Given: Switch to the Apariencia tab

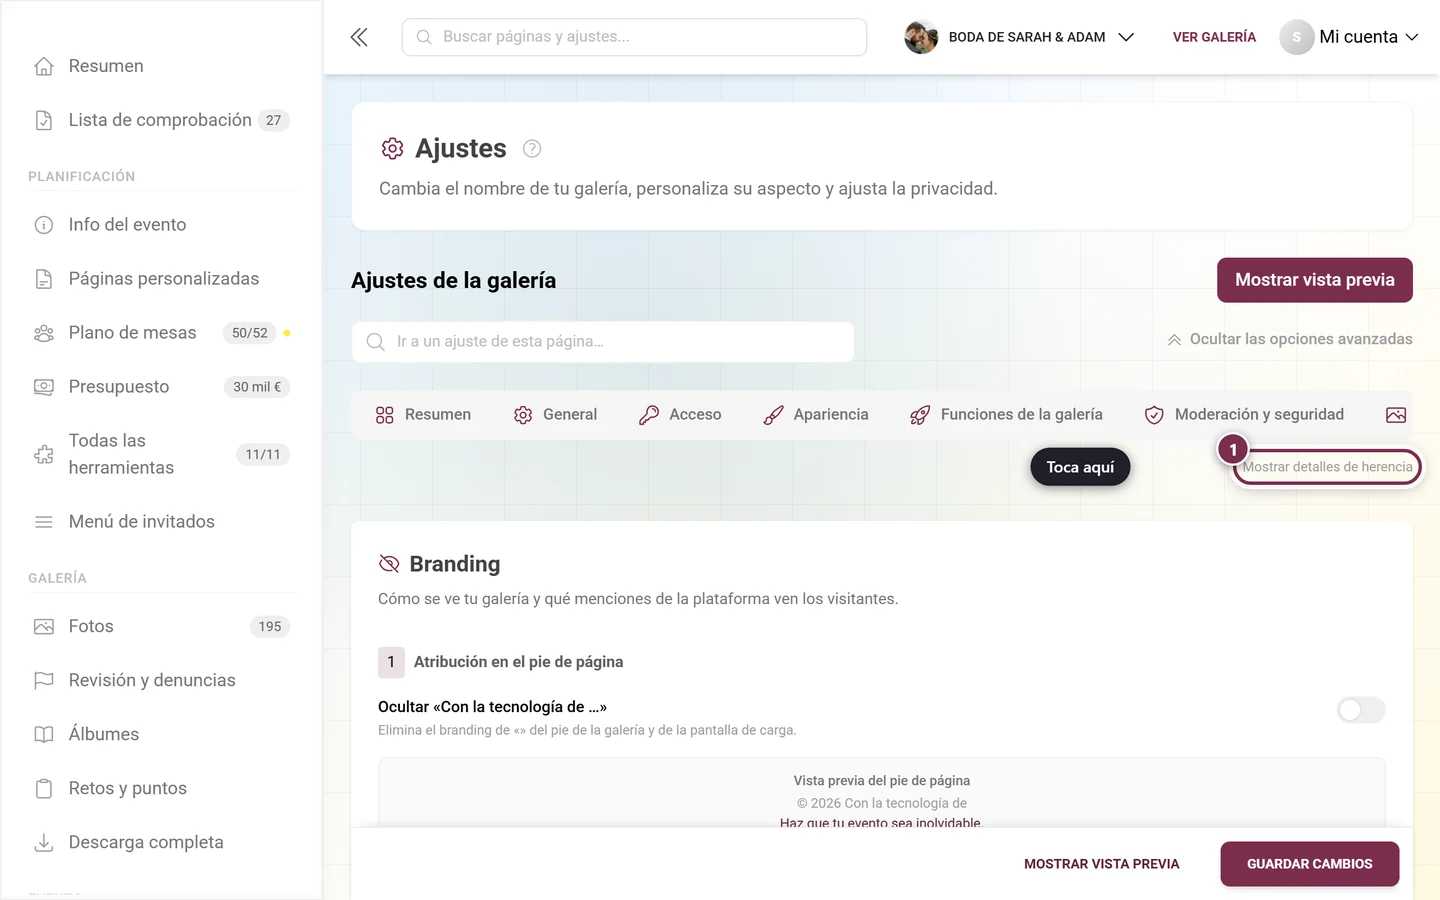Looking at the screenshot, I should (816, 415).
